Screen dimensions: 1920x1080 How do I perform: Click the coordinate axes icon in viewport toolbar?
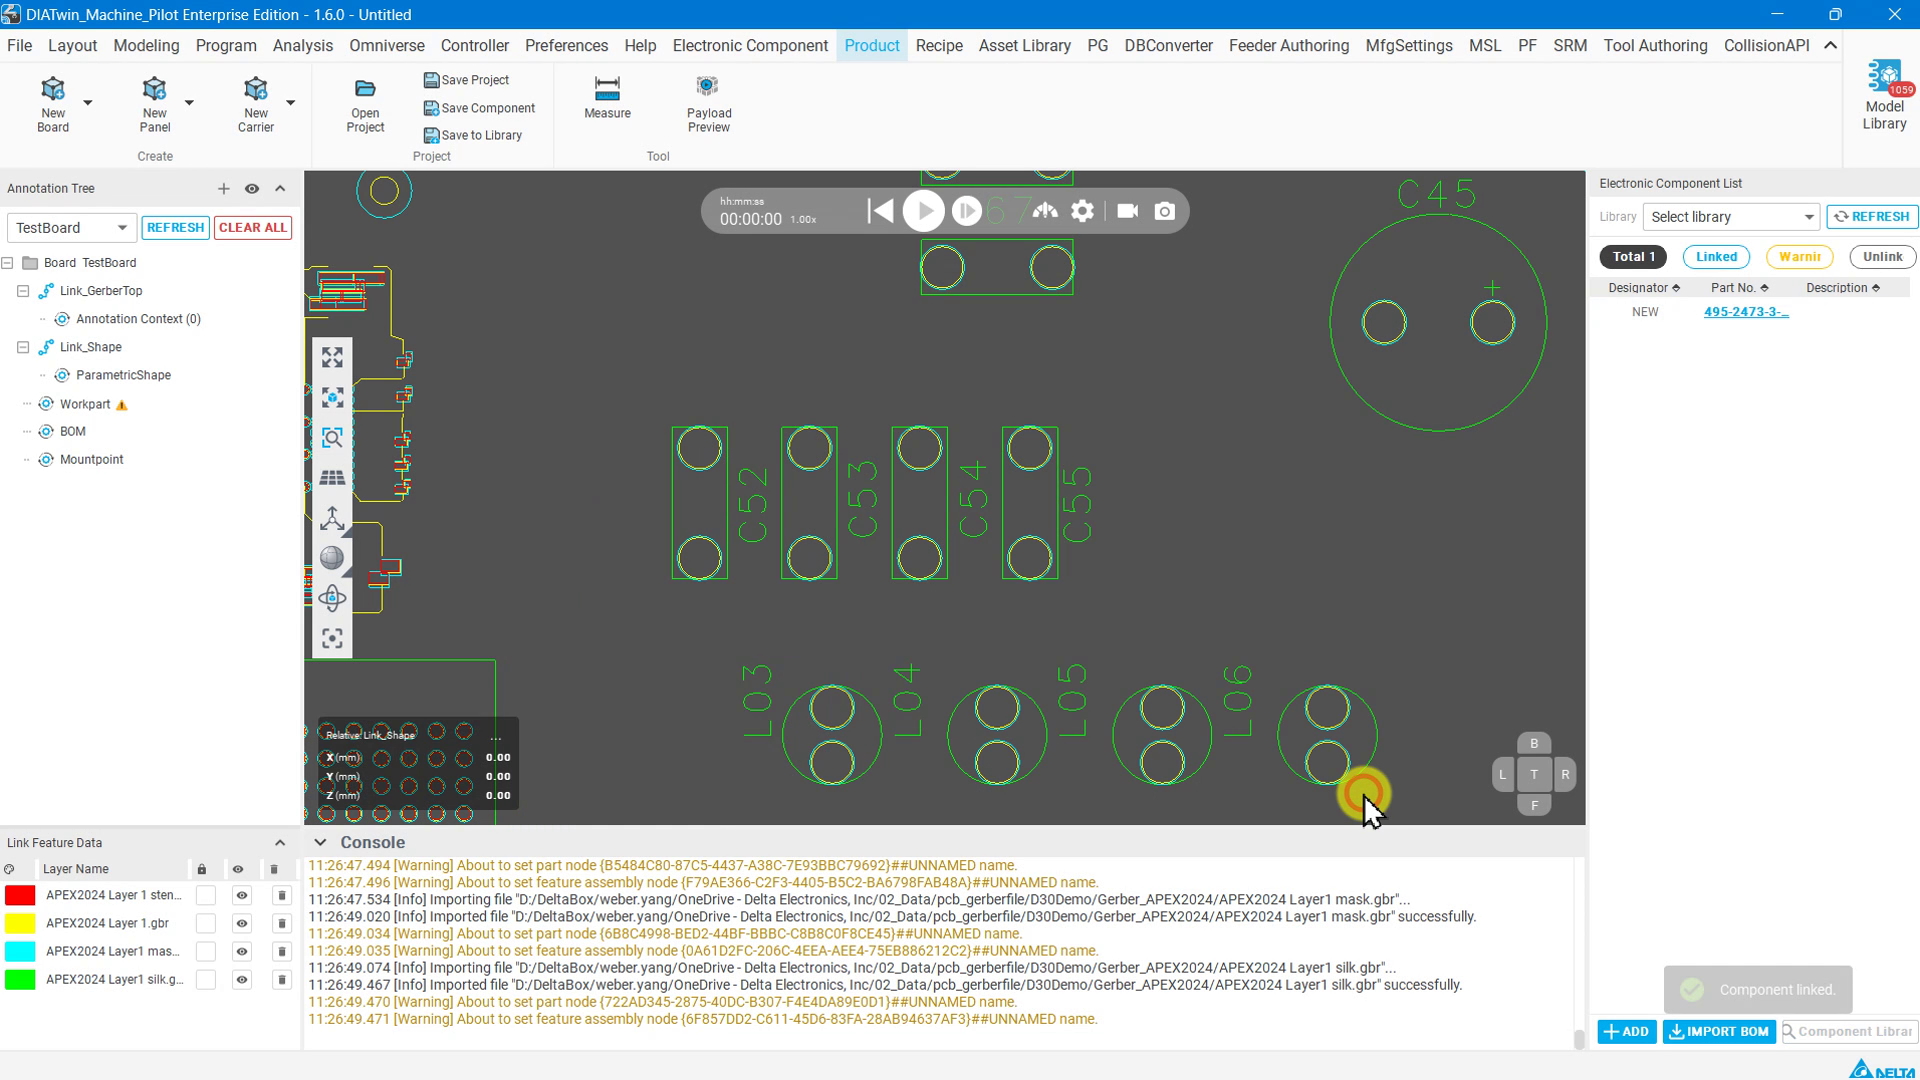332,518
